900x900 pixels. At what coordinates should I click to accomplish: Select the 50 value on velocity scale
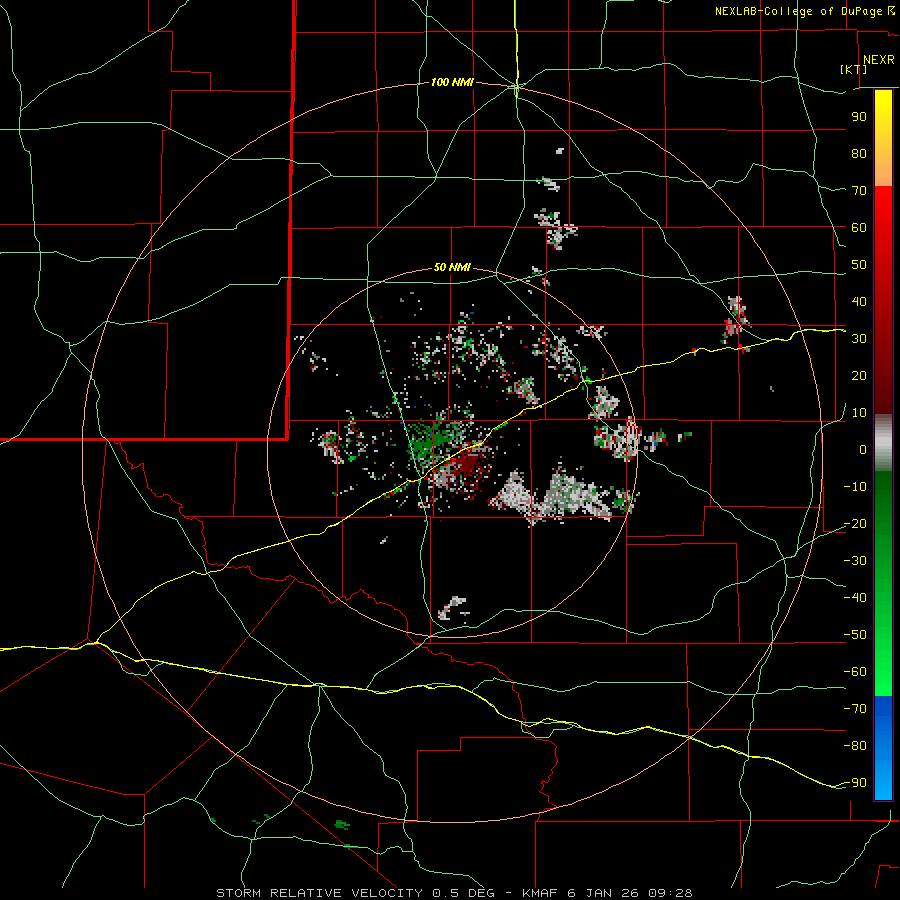click(x=859, y=265)
